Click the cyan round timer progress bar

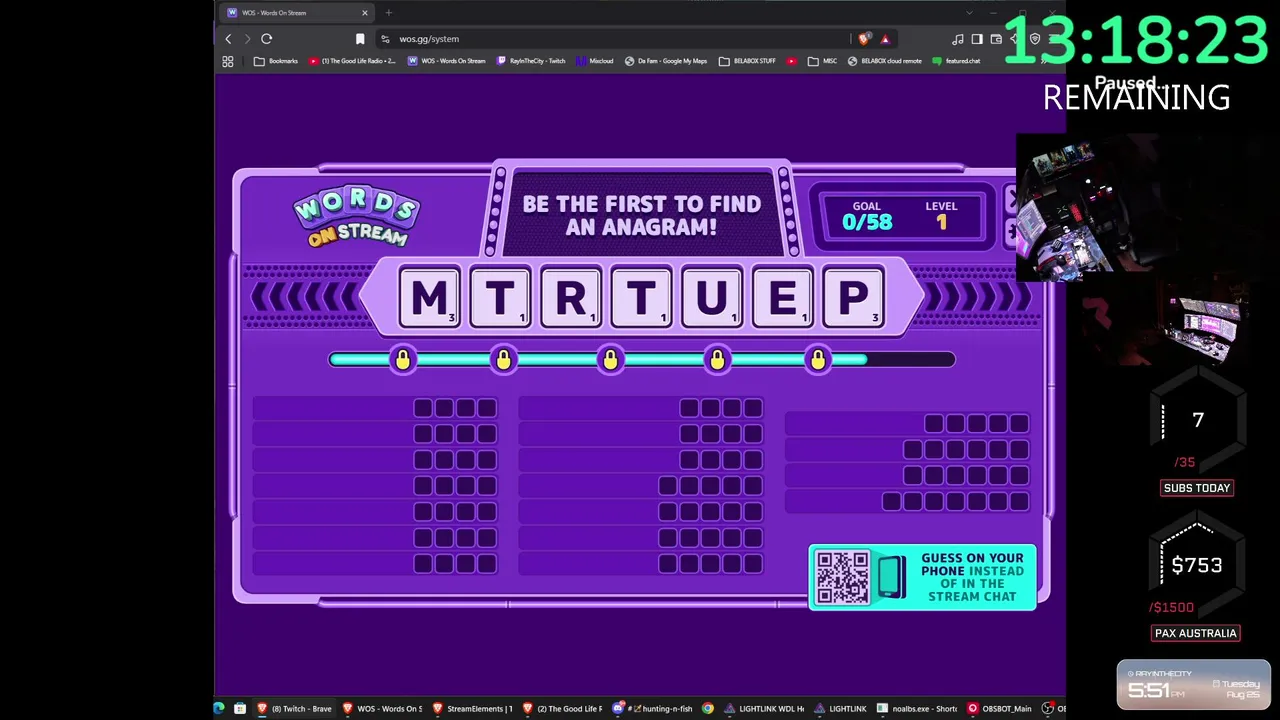642,359
